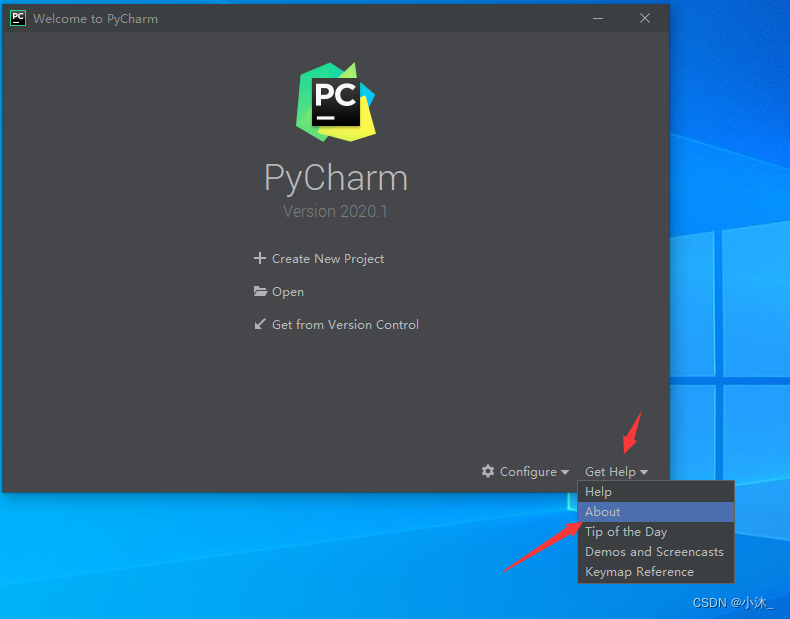The image size is (790, 619).
Task: Click the plus icon for new project
Action: pyautogui.click(x=259, y=258)
